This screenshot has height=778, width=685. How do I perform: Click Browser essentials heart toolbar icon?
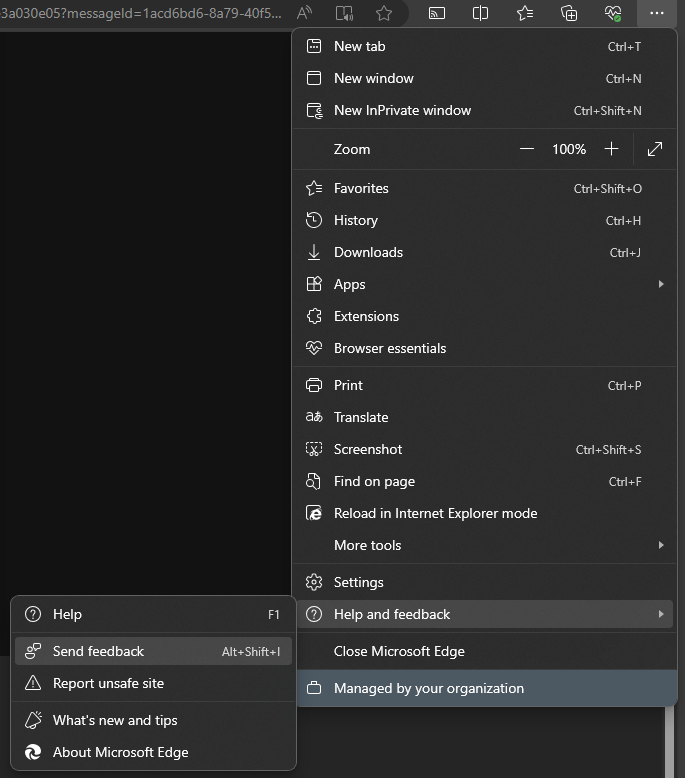[x=613, y=13]
